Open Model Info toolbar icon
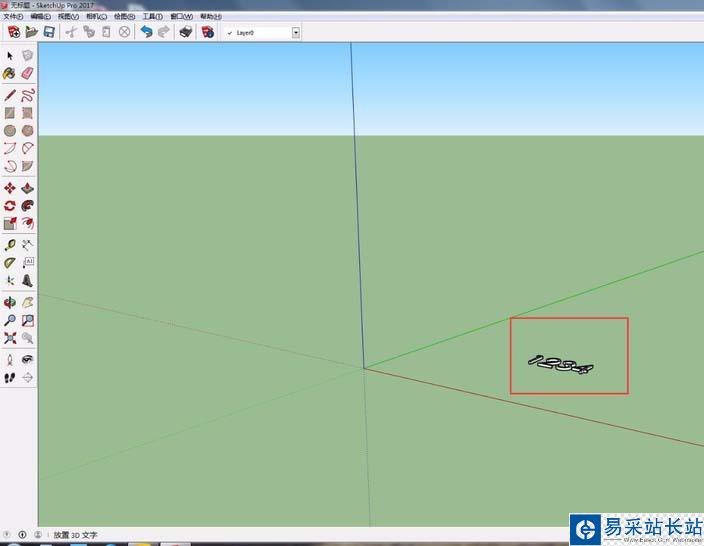Image resolution: width=704 pixels, height=546 pixels. coord(207,32)
